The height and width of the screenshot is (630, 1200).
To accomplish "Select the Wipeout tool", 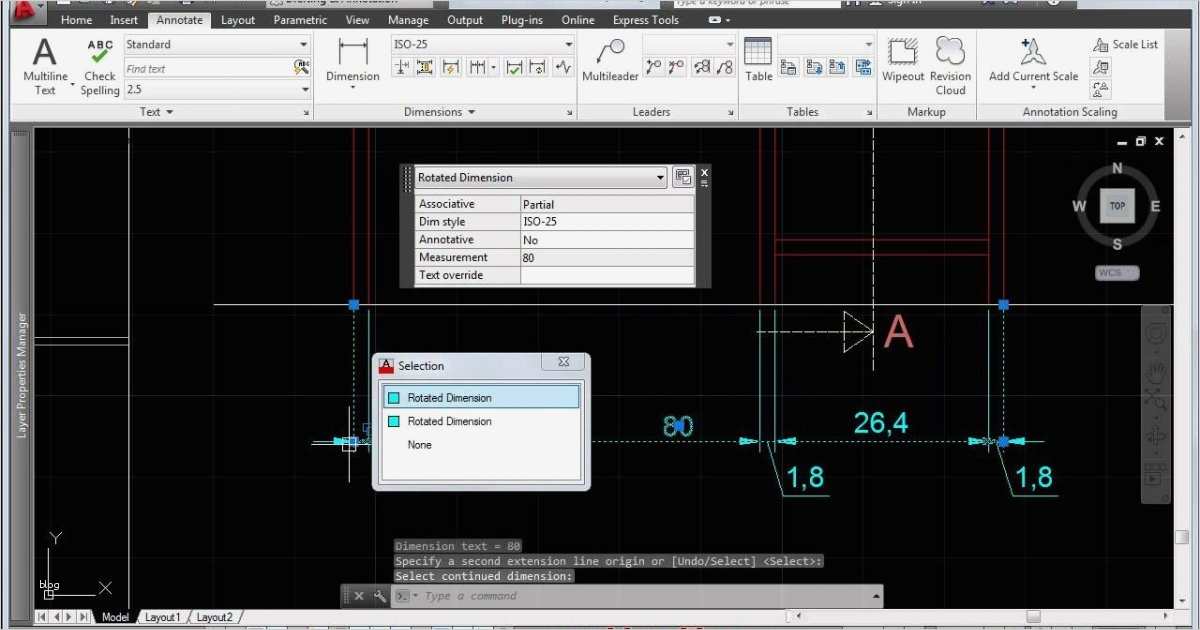I will [x=903, y=60].
